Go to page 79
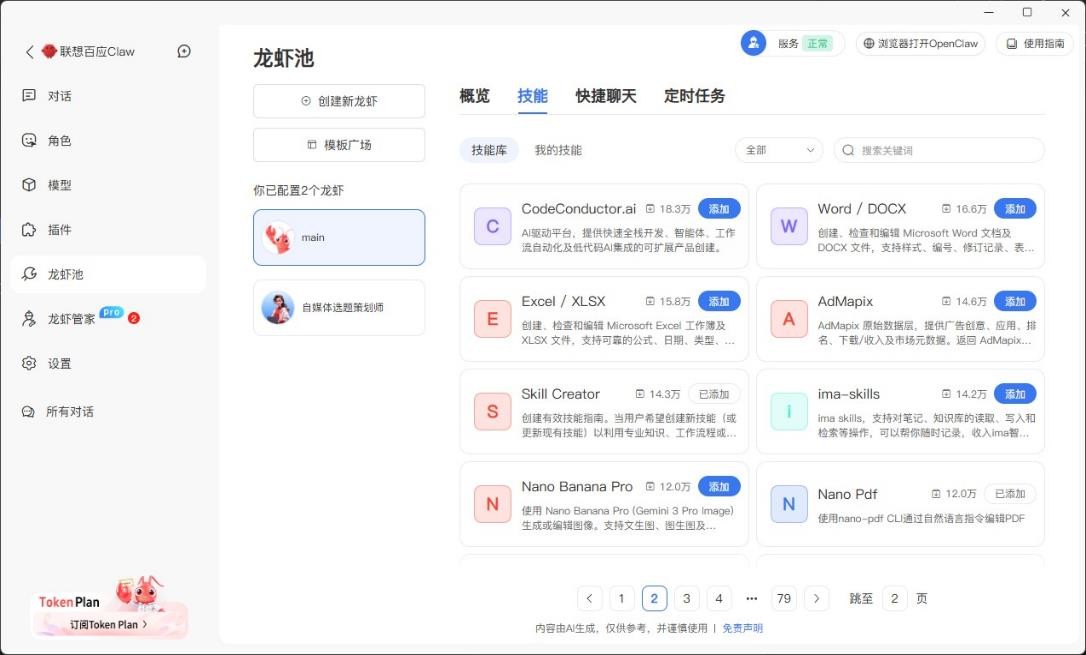Viewport: 1086px width, 655px height. point(784,598)
